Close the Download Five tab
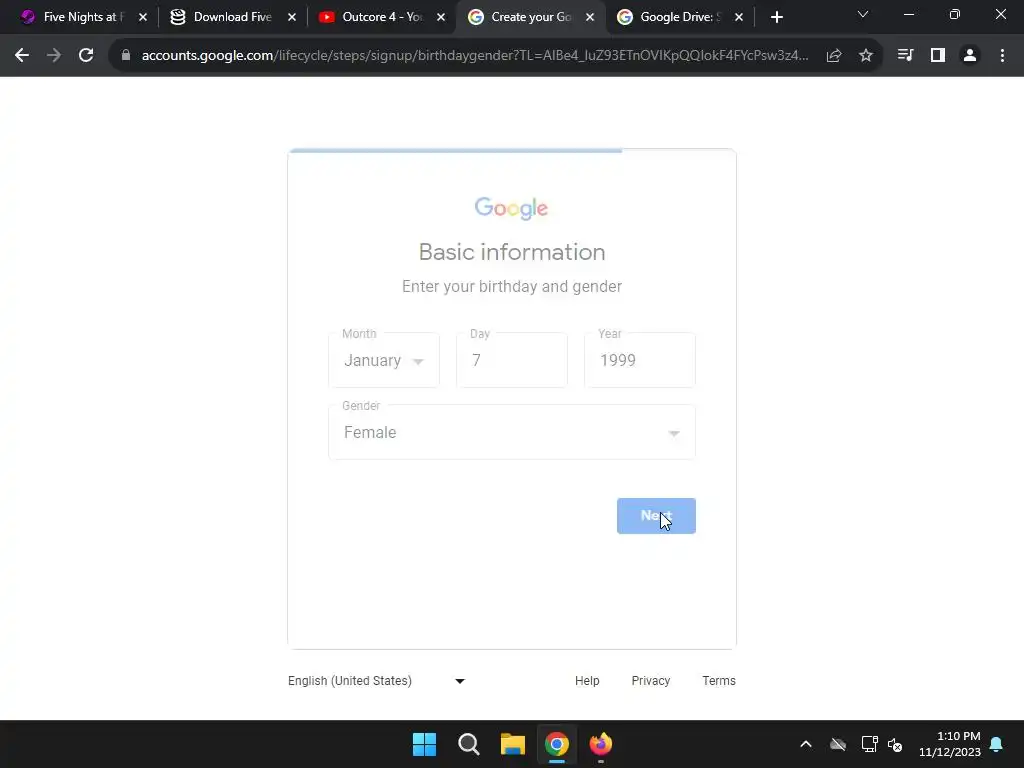Viewport: 1024px width, 768px height. (292, 17)
